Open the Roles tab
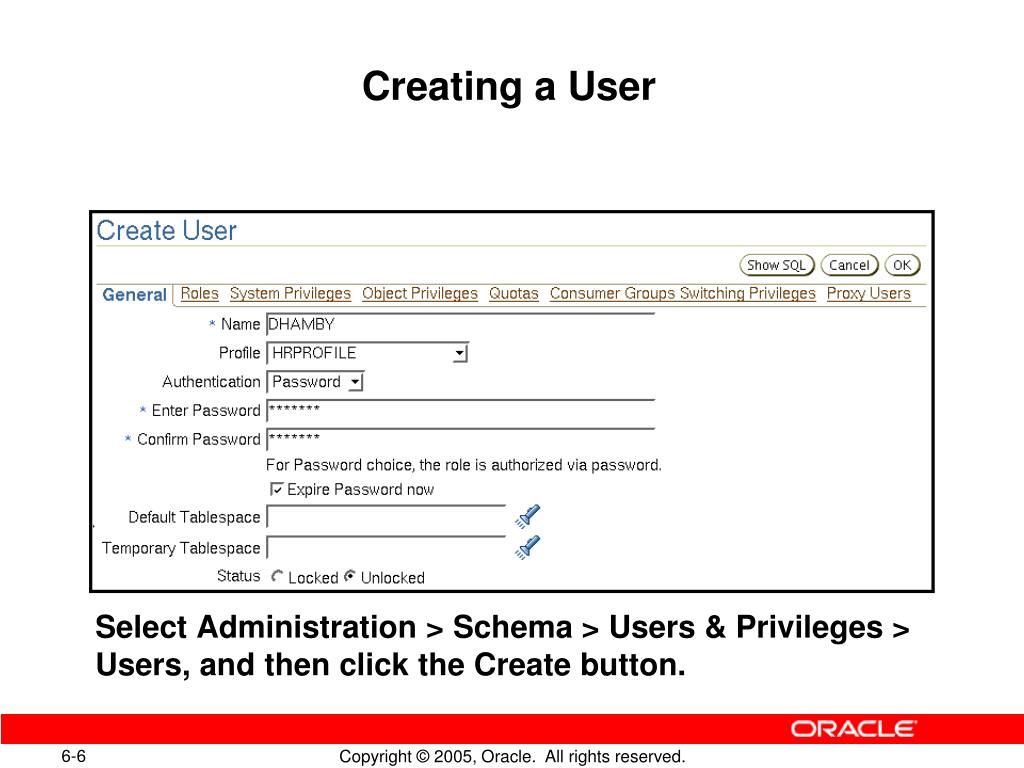This screenshot has width=1024, height=768. [x=199, y=294]
